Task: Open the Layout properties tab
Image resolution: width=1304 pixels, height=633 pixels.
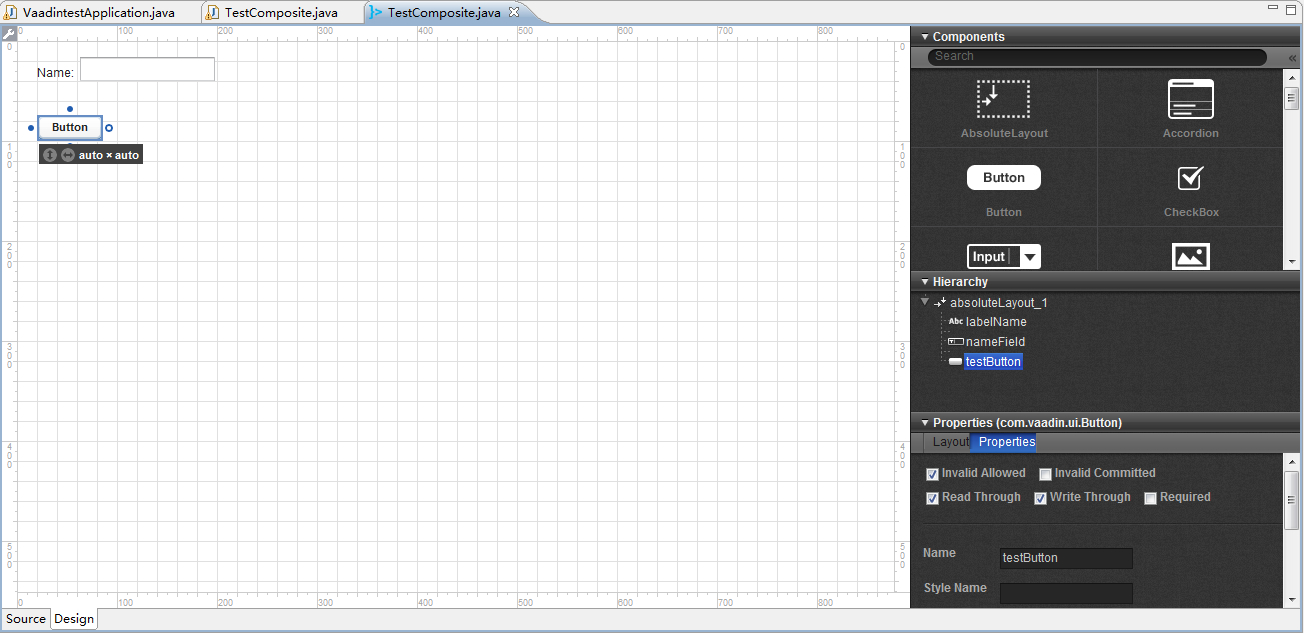Action: click(950, 442)
